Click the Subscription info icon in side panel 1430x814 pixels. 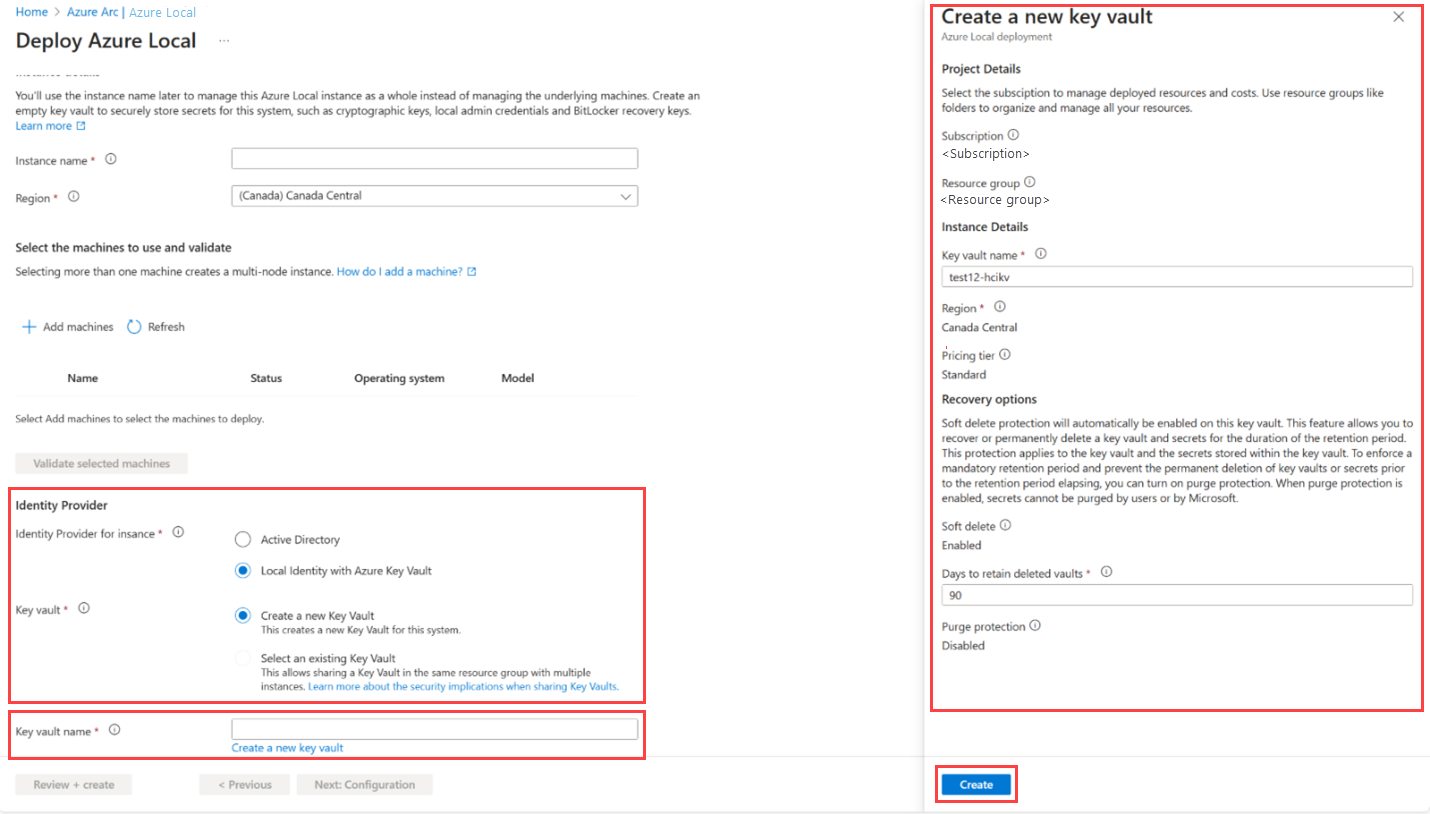(x=1013, y=135)
